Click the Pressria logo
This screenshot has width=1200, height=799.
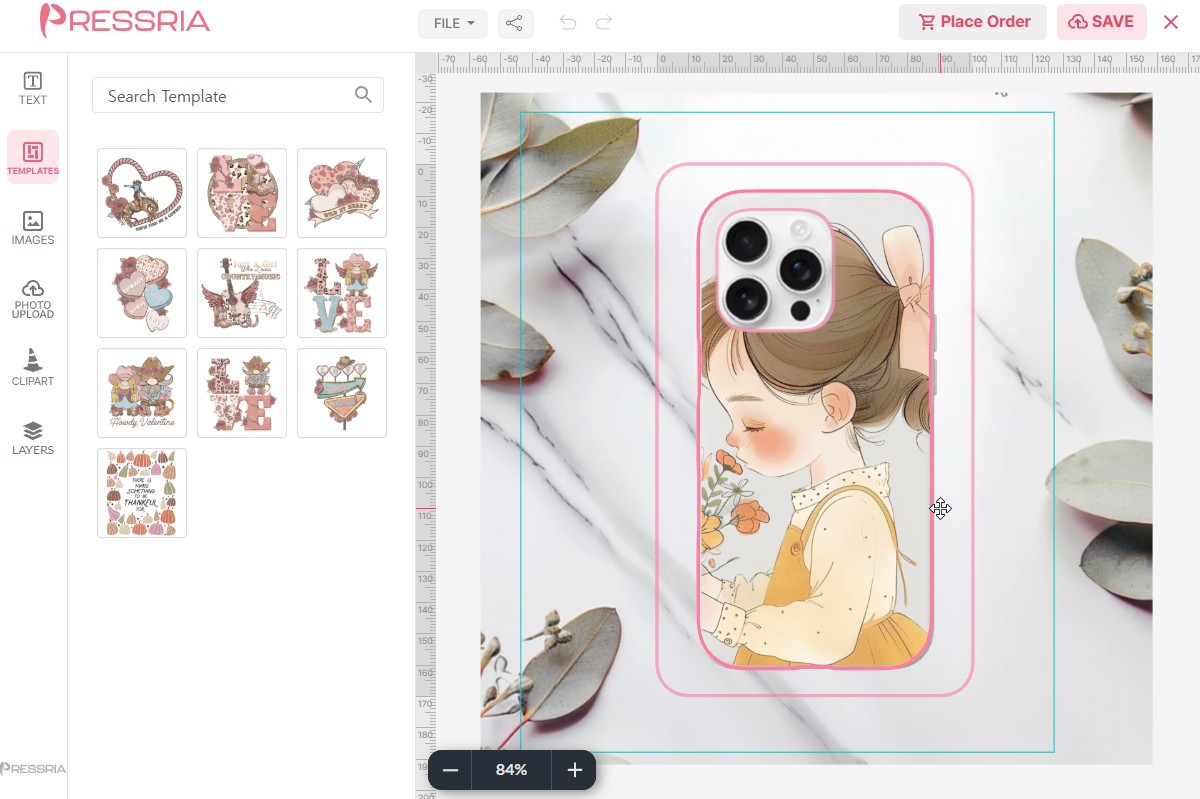point(125,20)
